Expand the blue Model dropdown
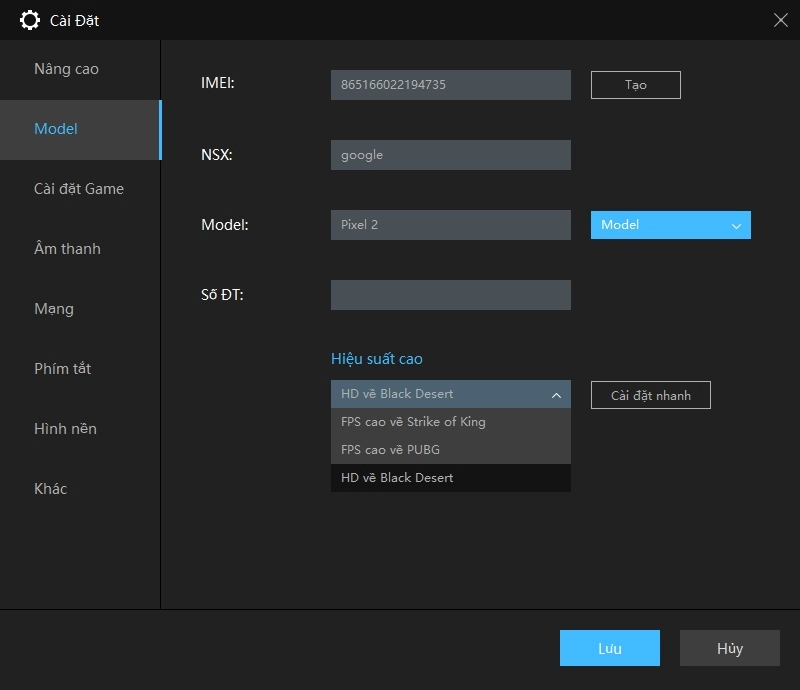The height and width of the screenshot is (690, 800). (x=670, y=225)
